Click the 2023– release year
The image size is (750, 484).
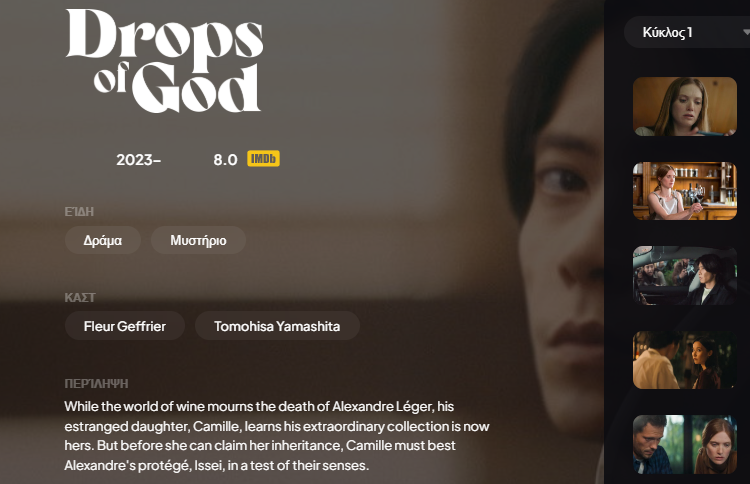[x=138, y=160]
